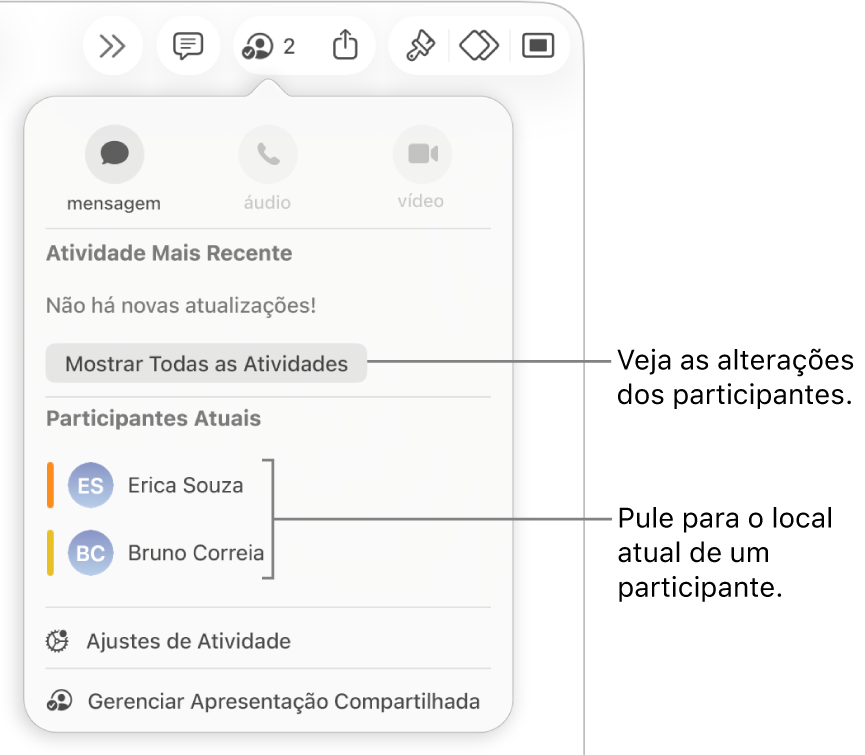Click the Document sidebar icon
The image size is (865, 755).
tap(538, 46)
